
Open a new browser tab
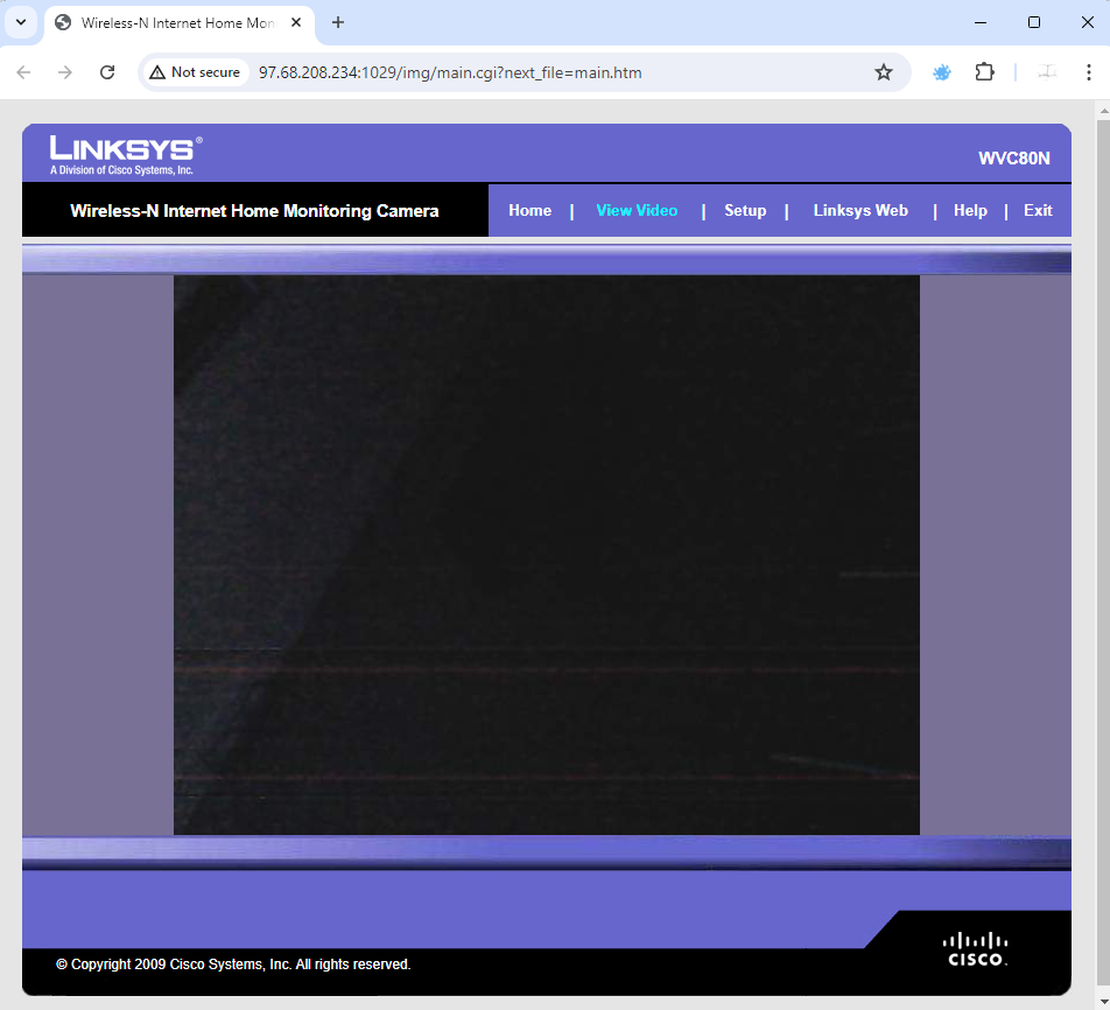tap(337, 22)
